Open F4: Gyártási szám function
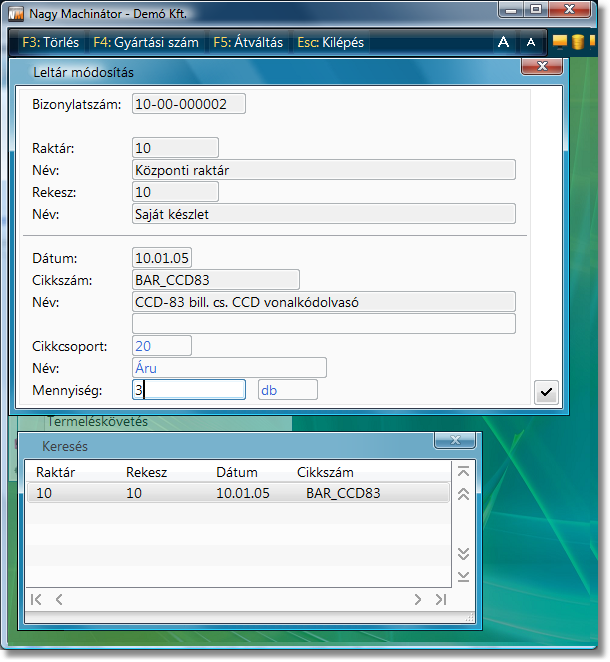Viewport: 610px width, 662px height. [146, 42]
